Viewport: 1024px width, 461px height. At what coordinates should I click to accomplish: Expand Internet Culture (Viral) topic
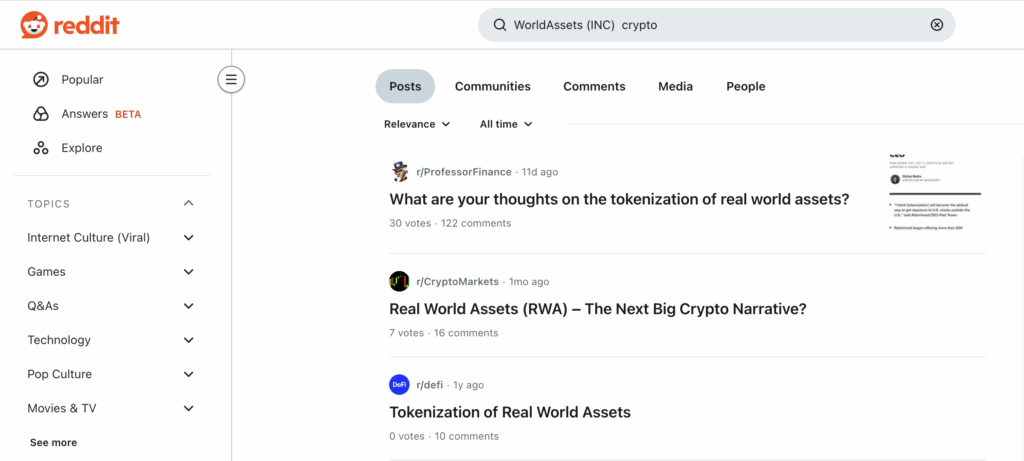click(x=188, y=238)
